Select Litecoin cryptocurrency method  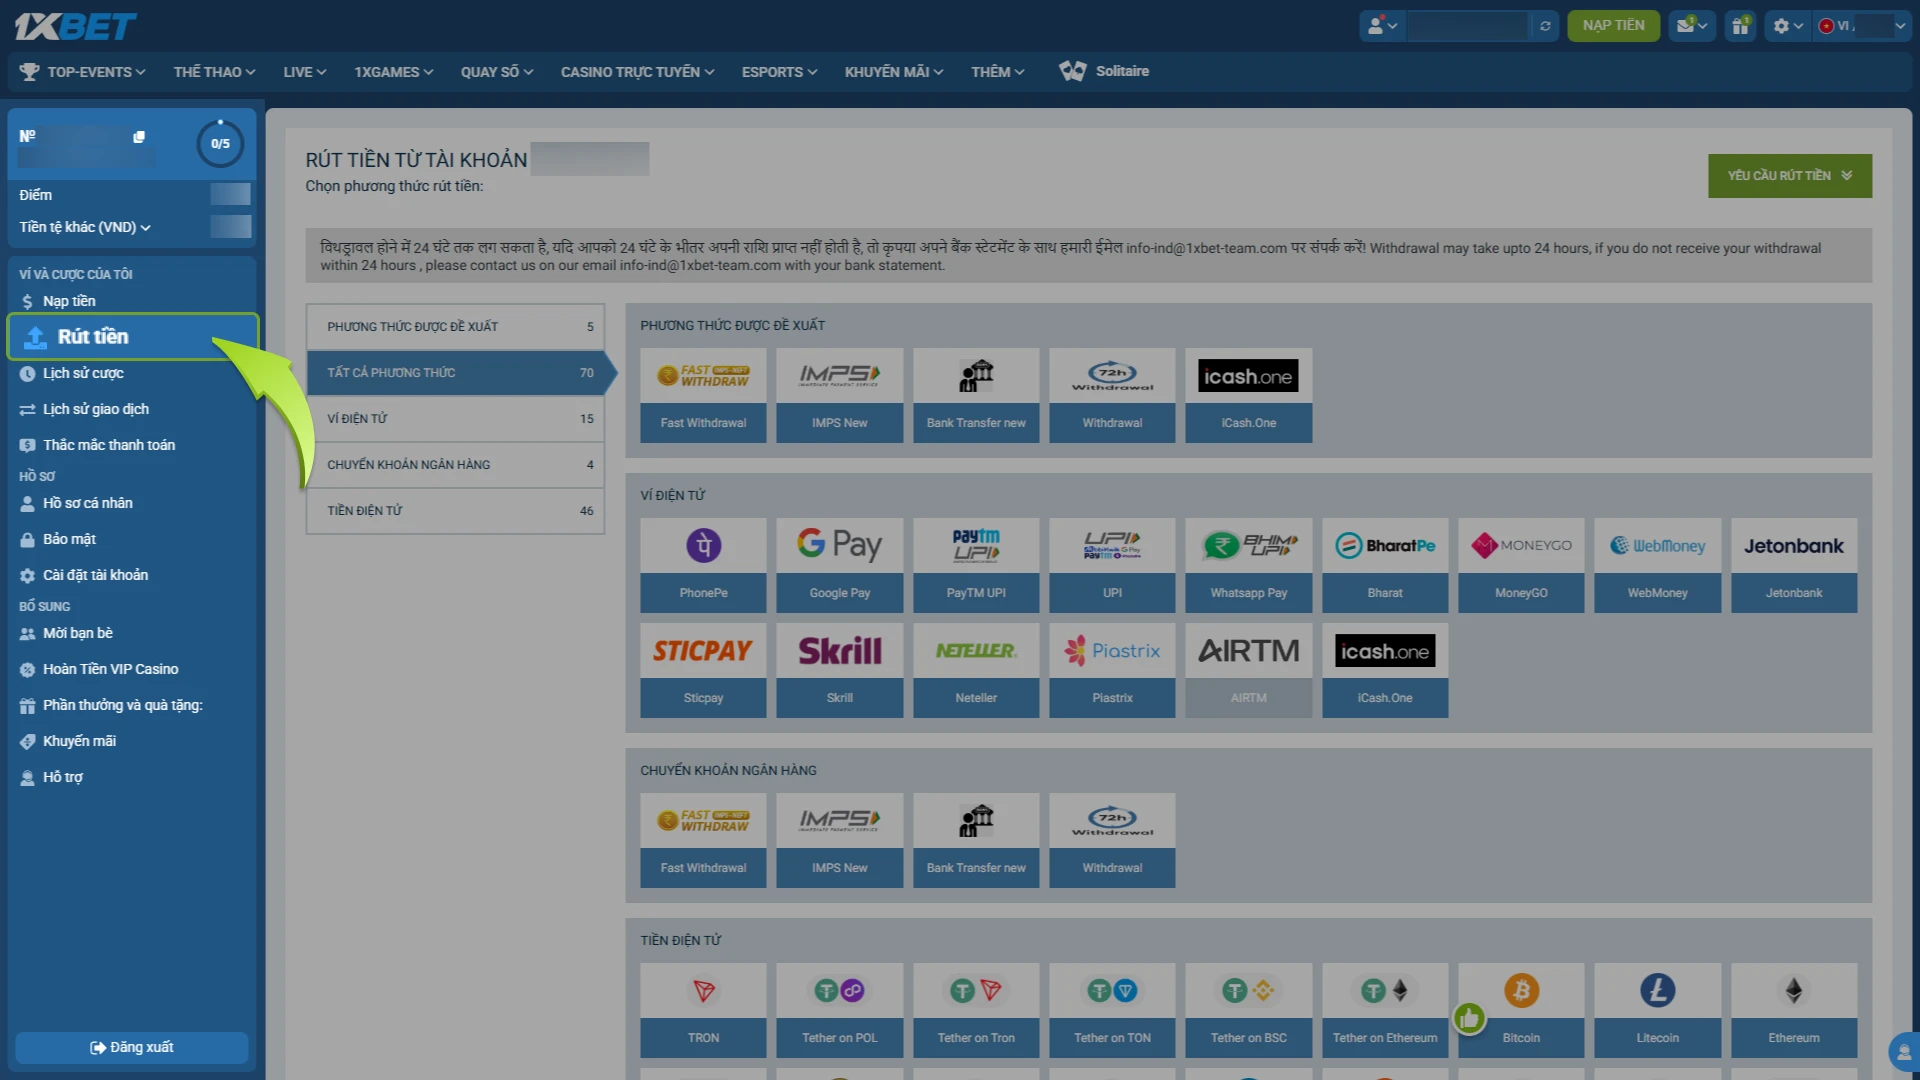[x=1658, y=1010]
